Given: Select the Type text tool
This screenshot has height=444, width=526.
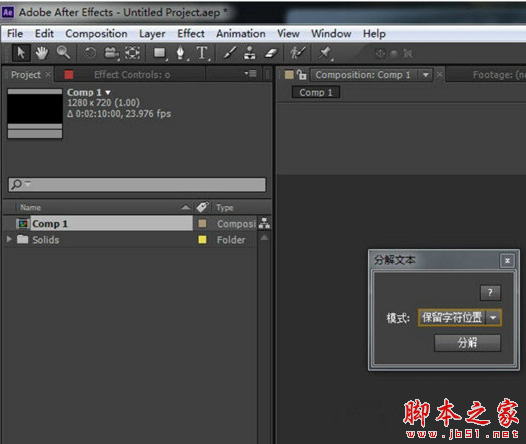Looking at the screenshot, I should click(x=202, y=53).
